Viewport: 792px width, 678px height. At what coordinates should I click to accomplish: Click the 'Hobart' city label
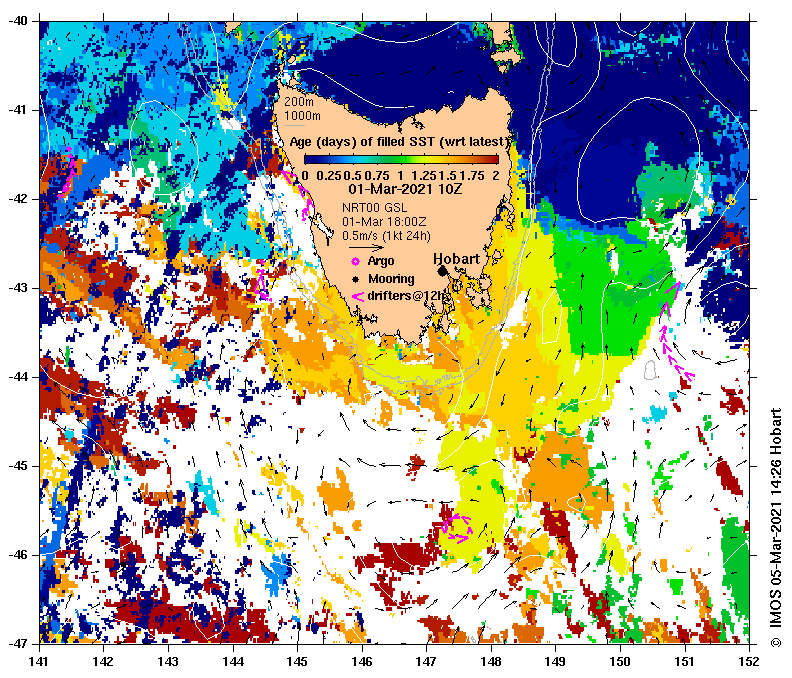[x=457, y=259]
